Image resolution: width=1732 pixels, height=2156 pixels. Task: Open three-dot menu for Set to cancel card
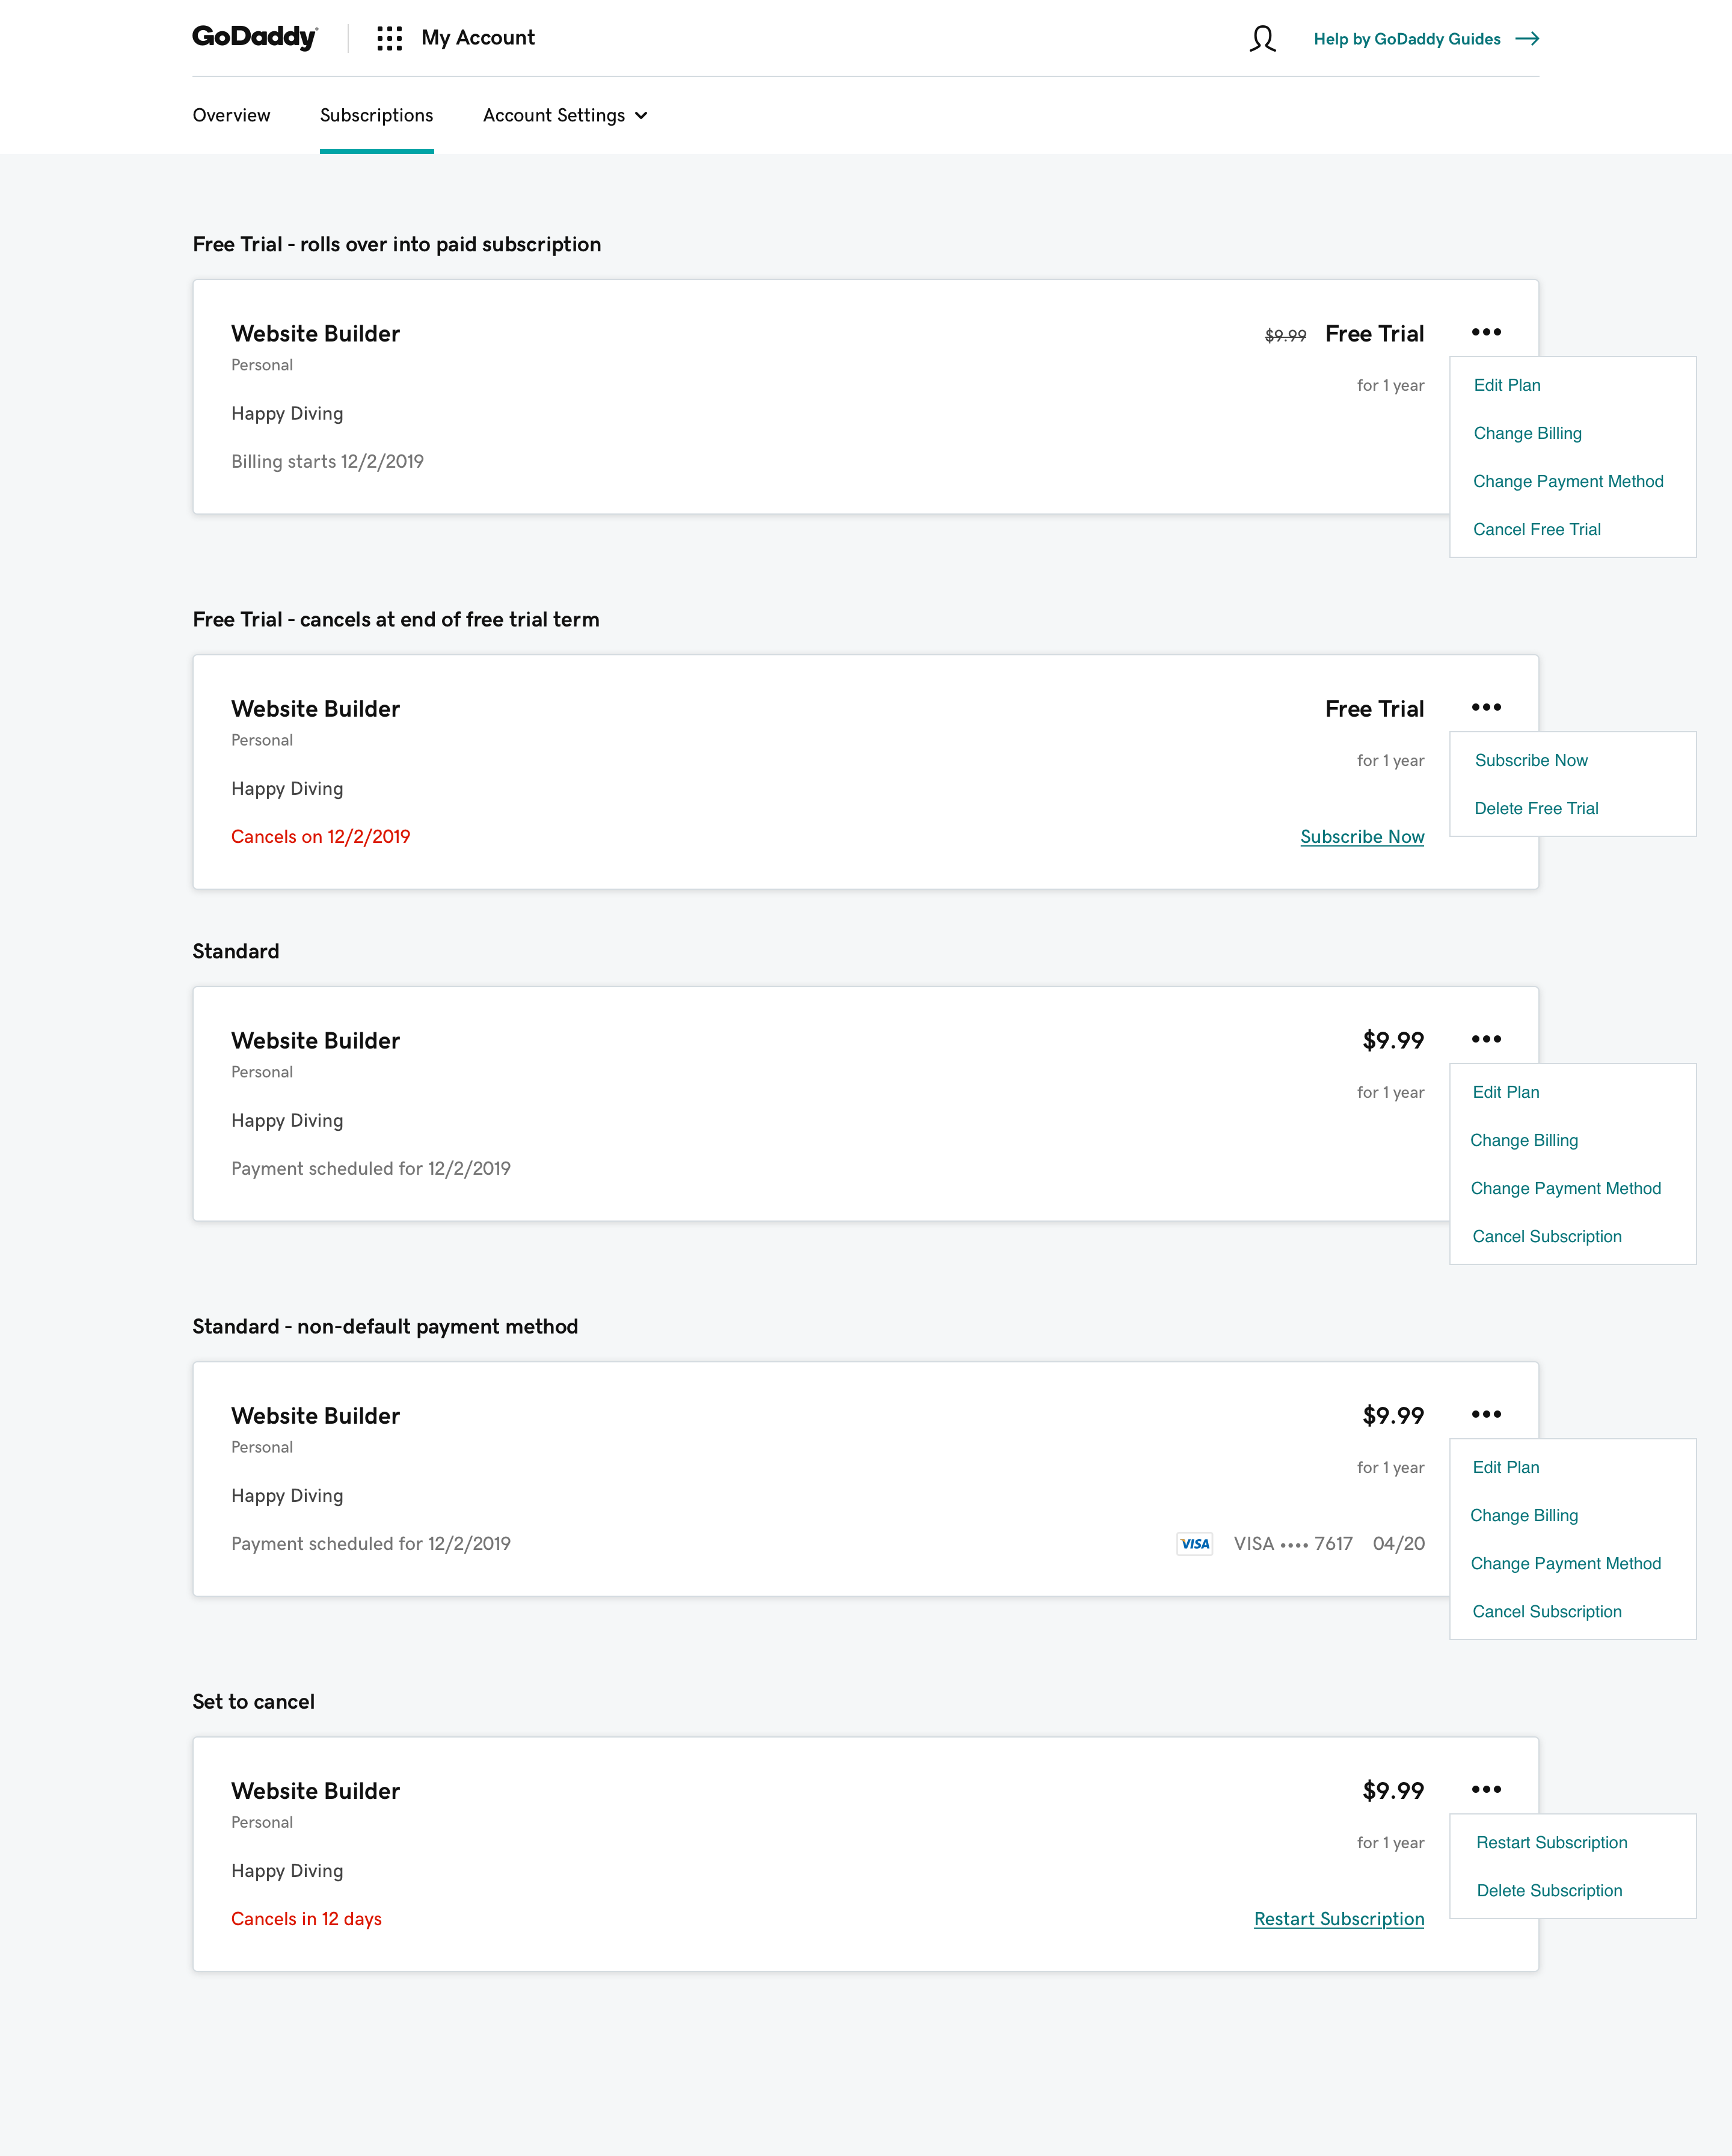coord(1486,1789)
